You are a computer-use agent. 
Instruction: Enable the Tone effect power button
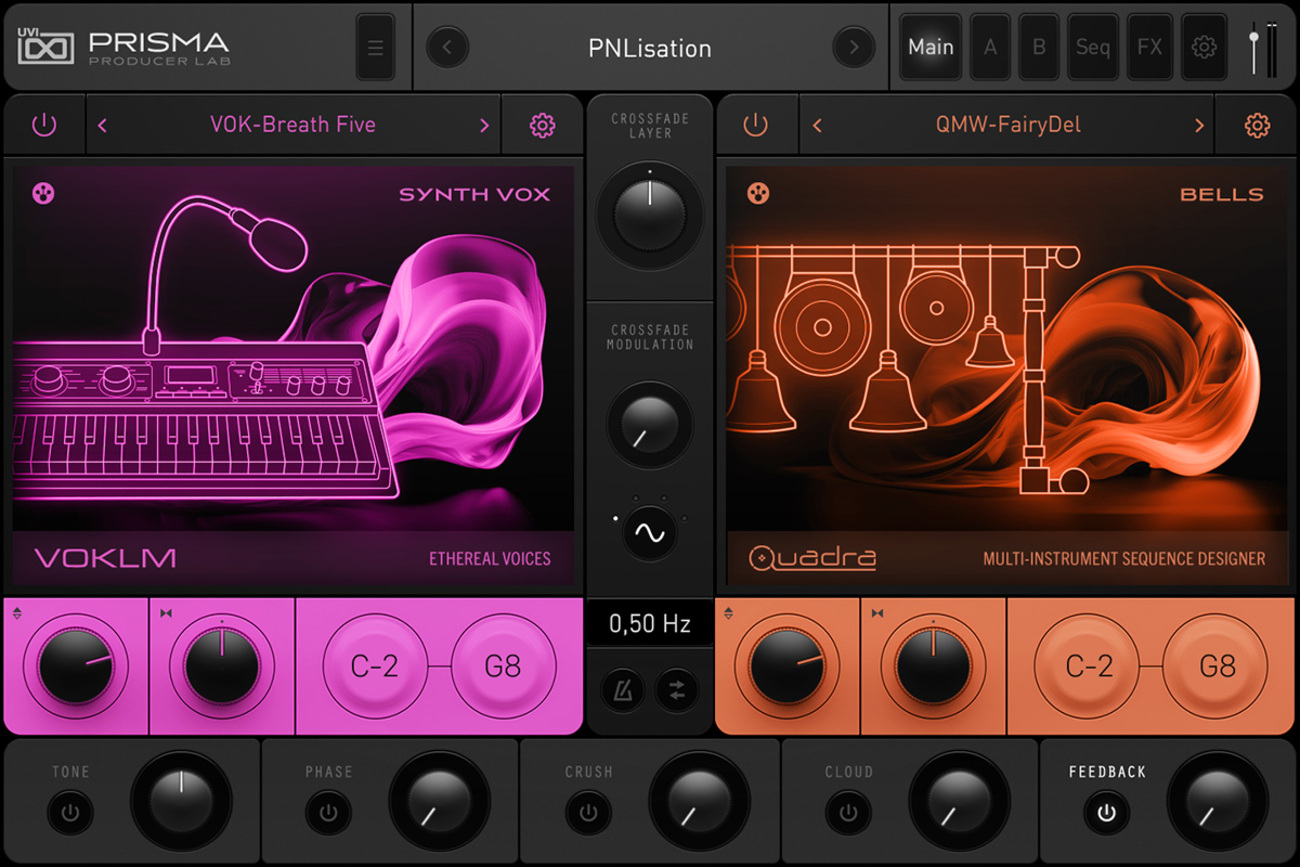pyautogui.click(x=70, y=813)
